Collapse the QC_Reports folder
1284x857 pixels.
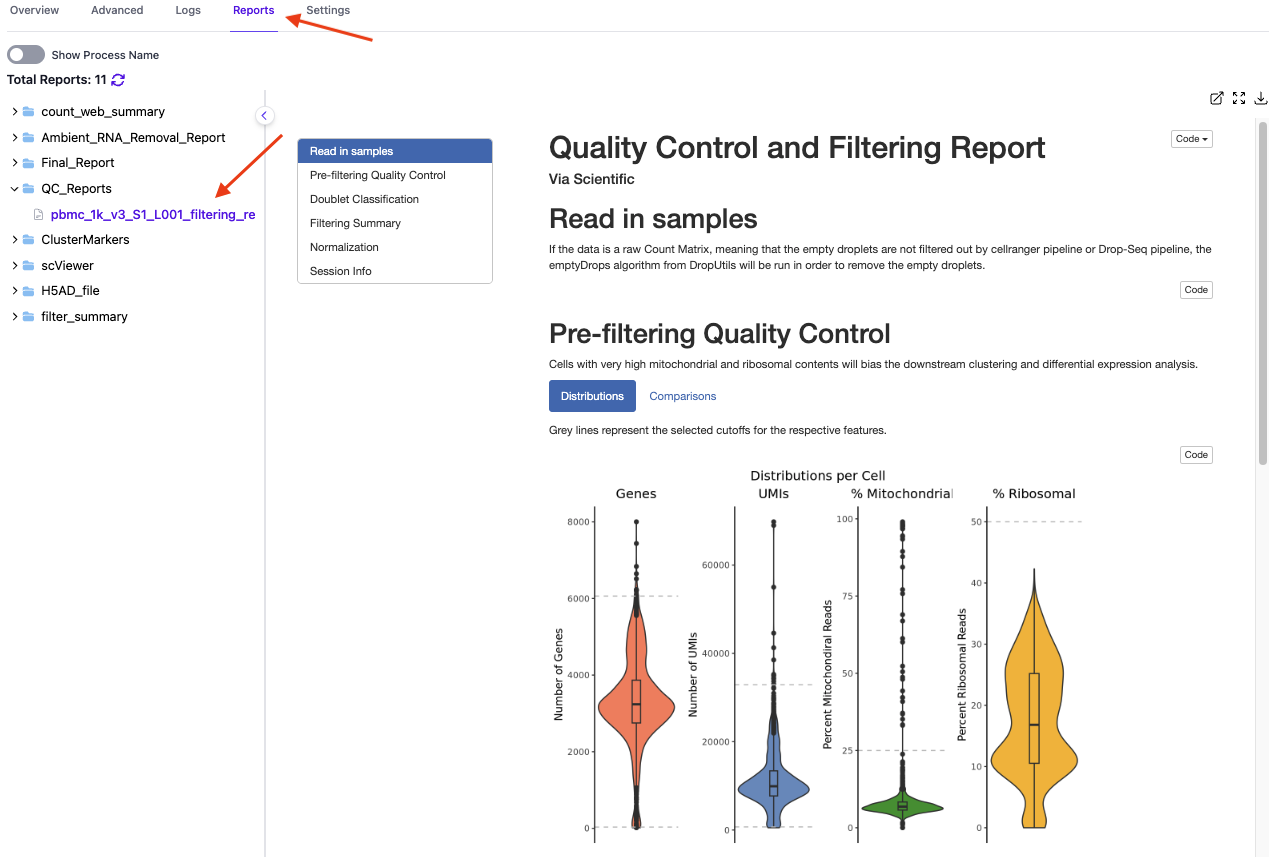point(13,188)
